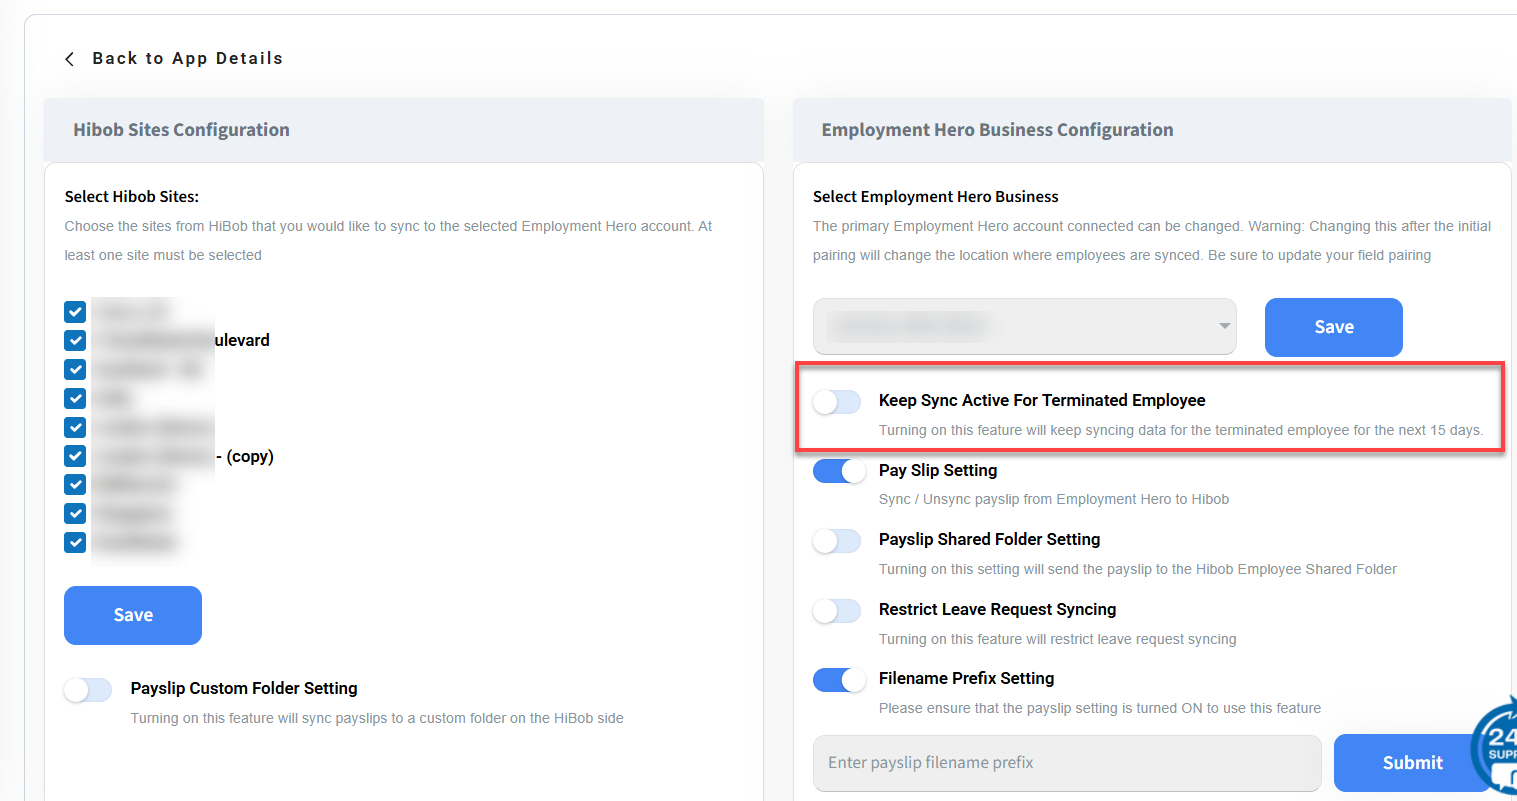Turn off the Pay Slip Setting toggle
The height and width of the screenshot is (801, 1517).
click(839, 471)
